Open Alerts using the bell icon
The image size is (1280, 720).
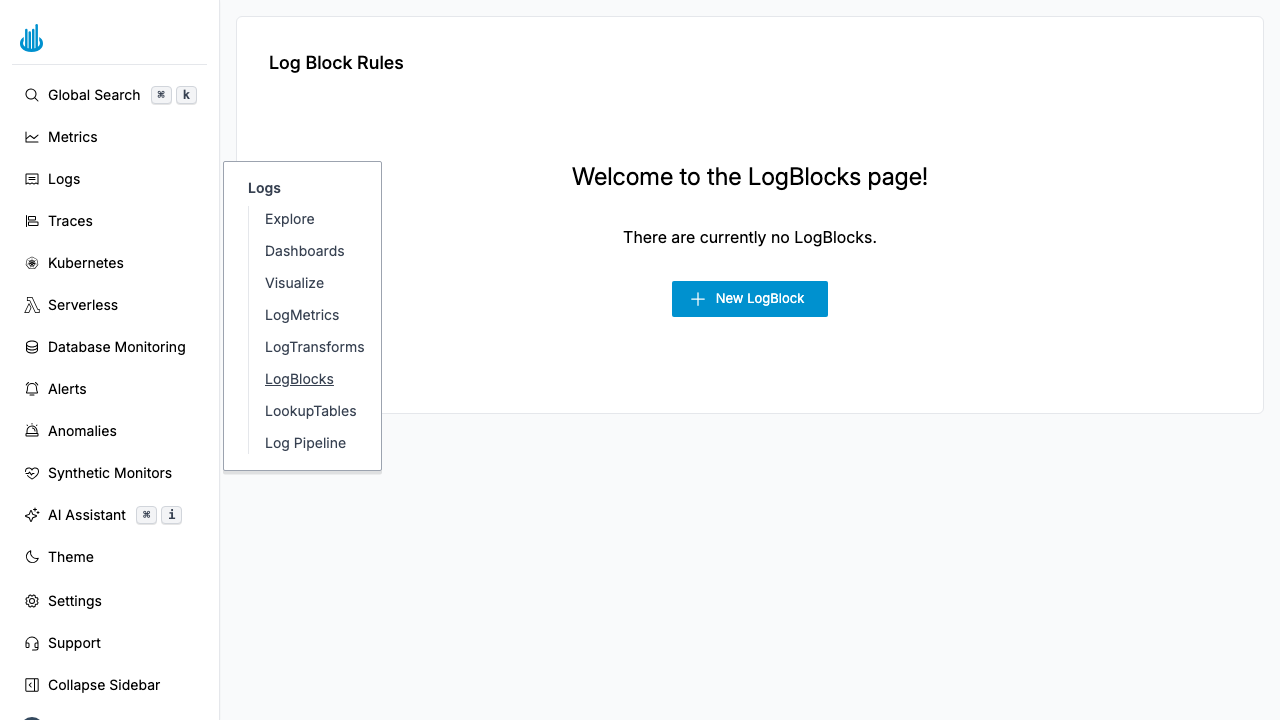point(31,389)
